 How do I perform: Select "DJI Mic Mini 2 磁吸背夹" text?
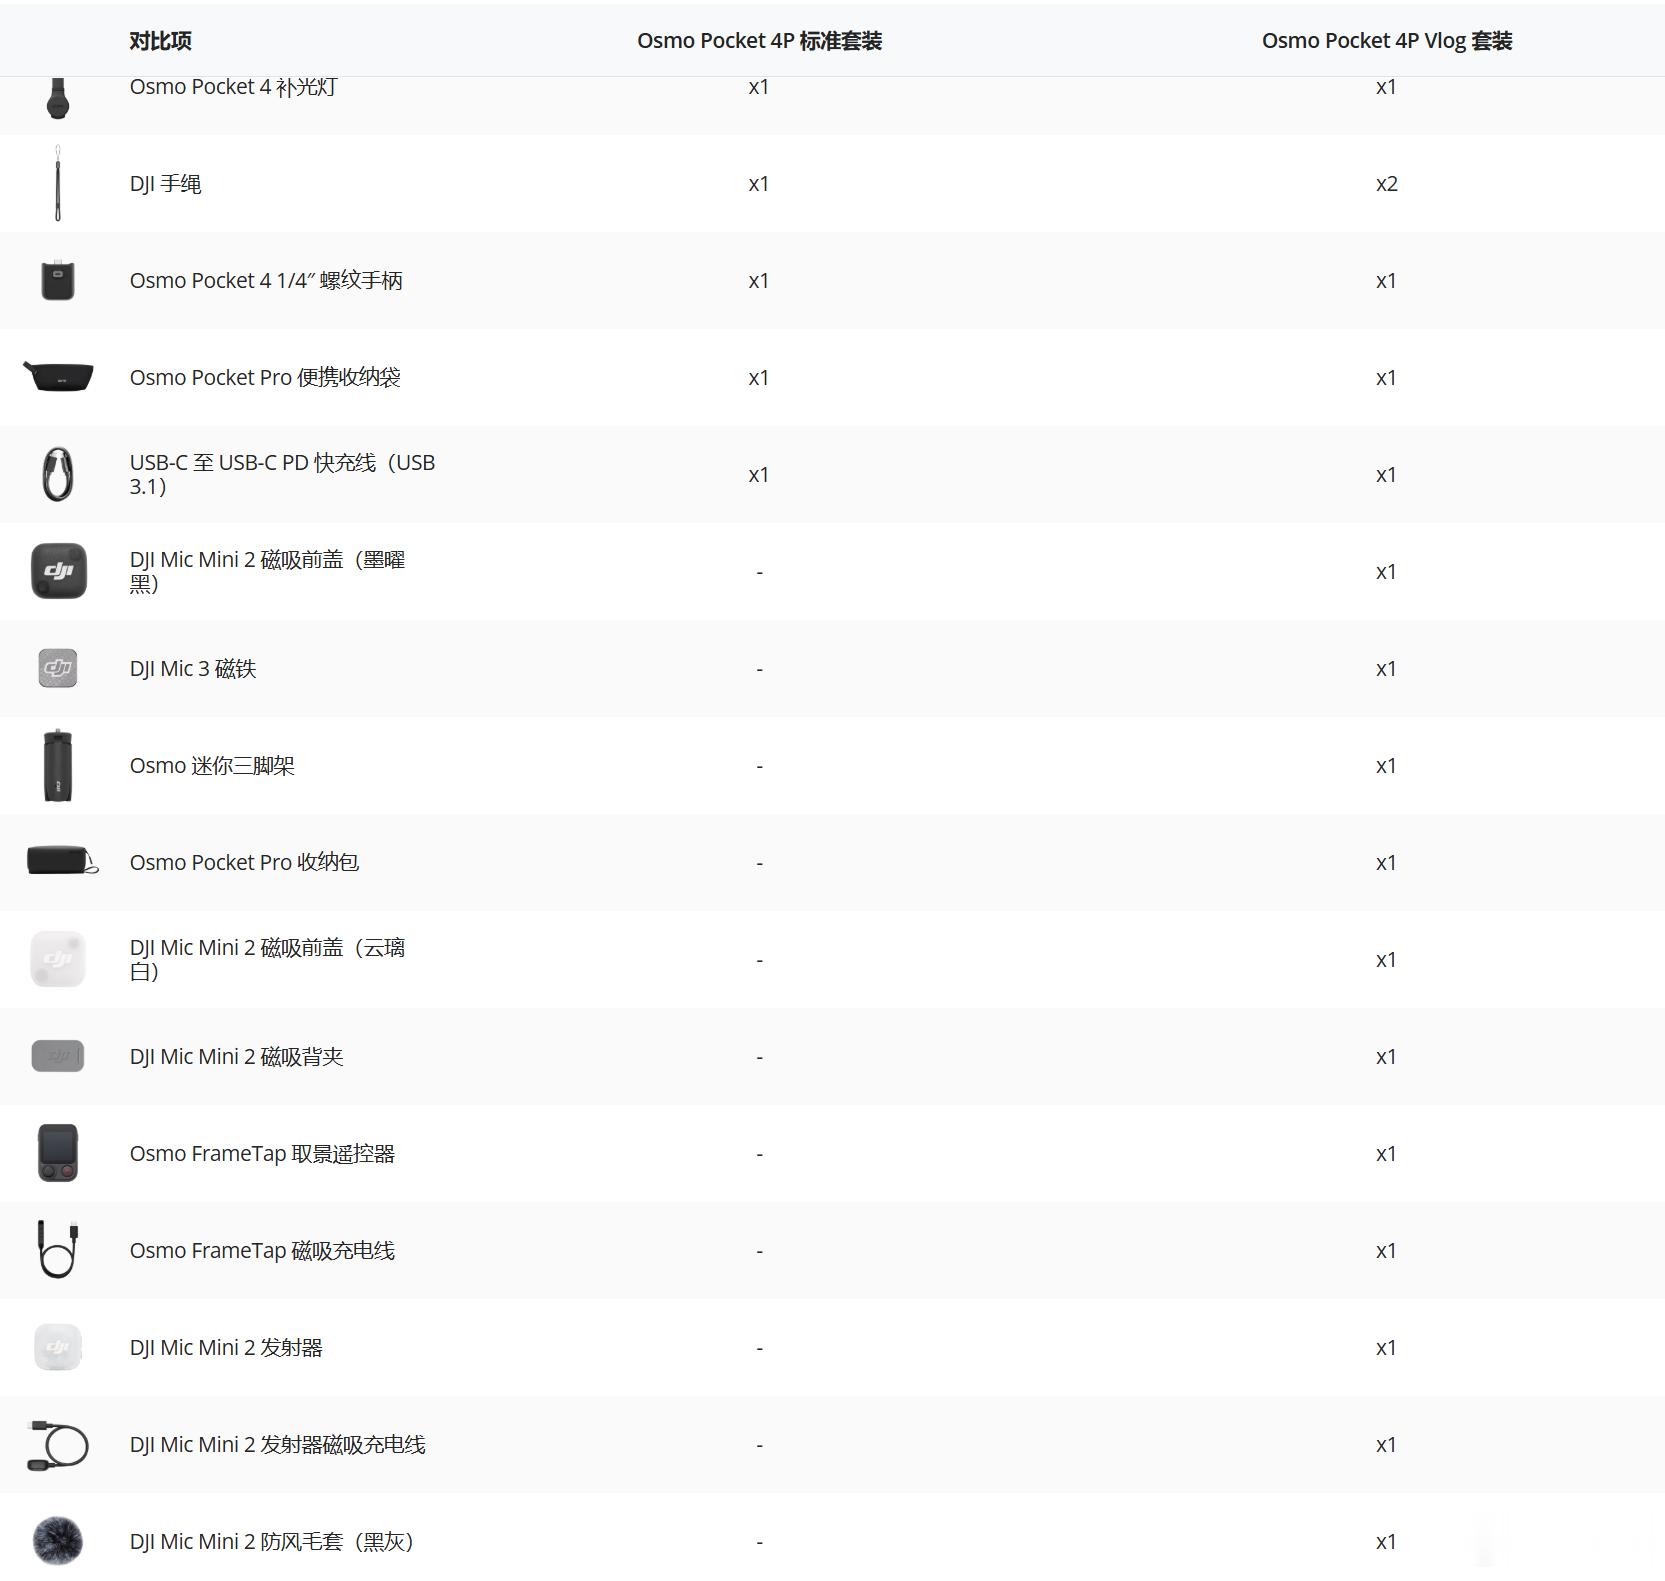236,1057
